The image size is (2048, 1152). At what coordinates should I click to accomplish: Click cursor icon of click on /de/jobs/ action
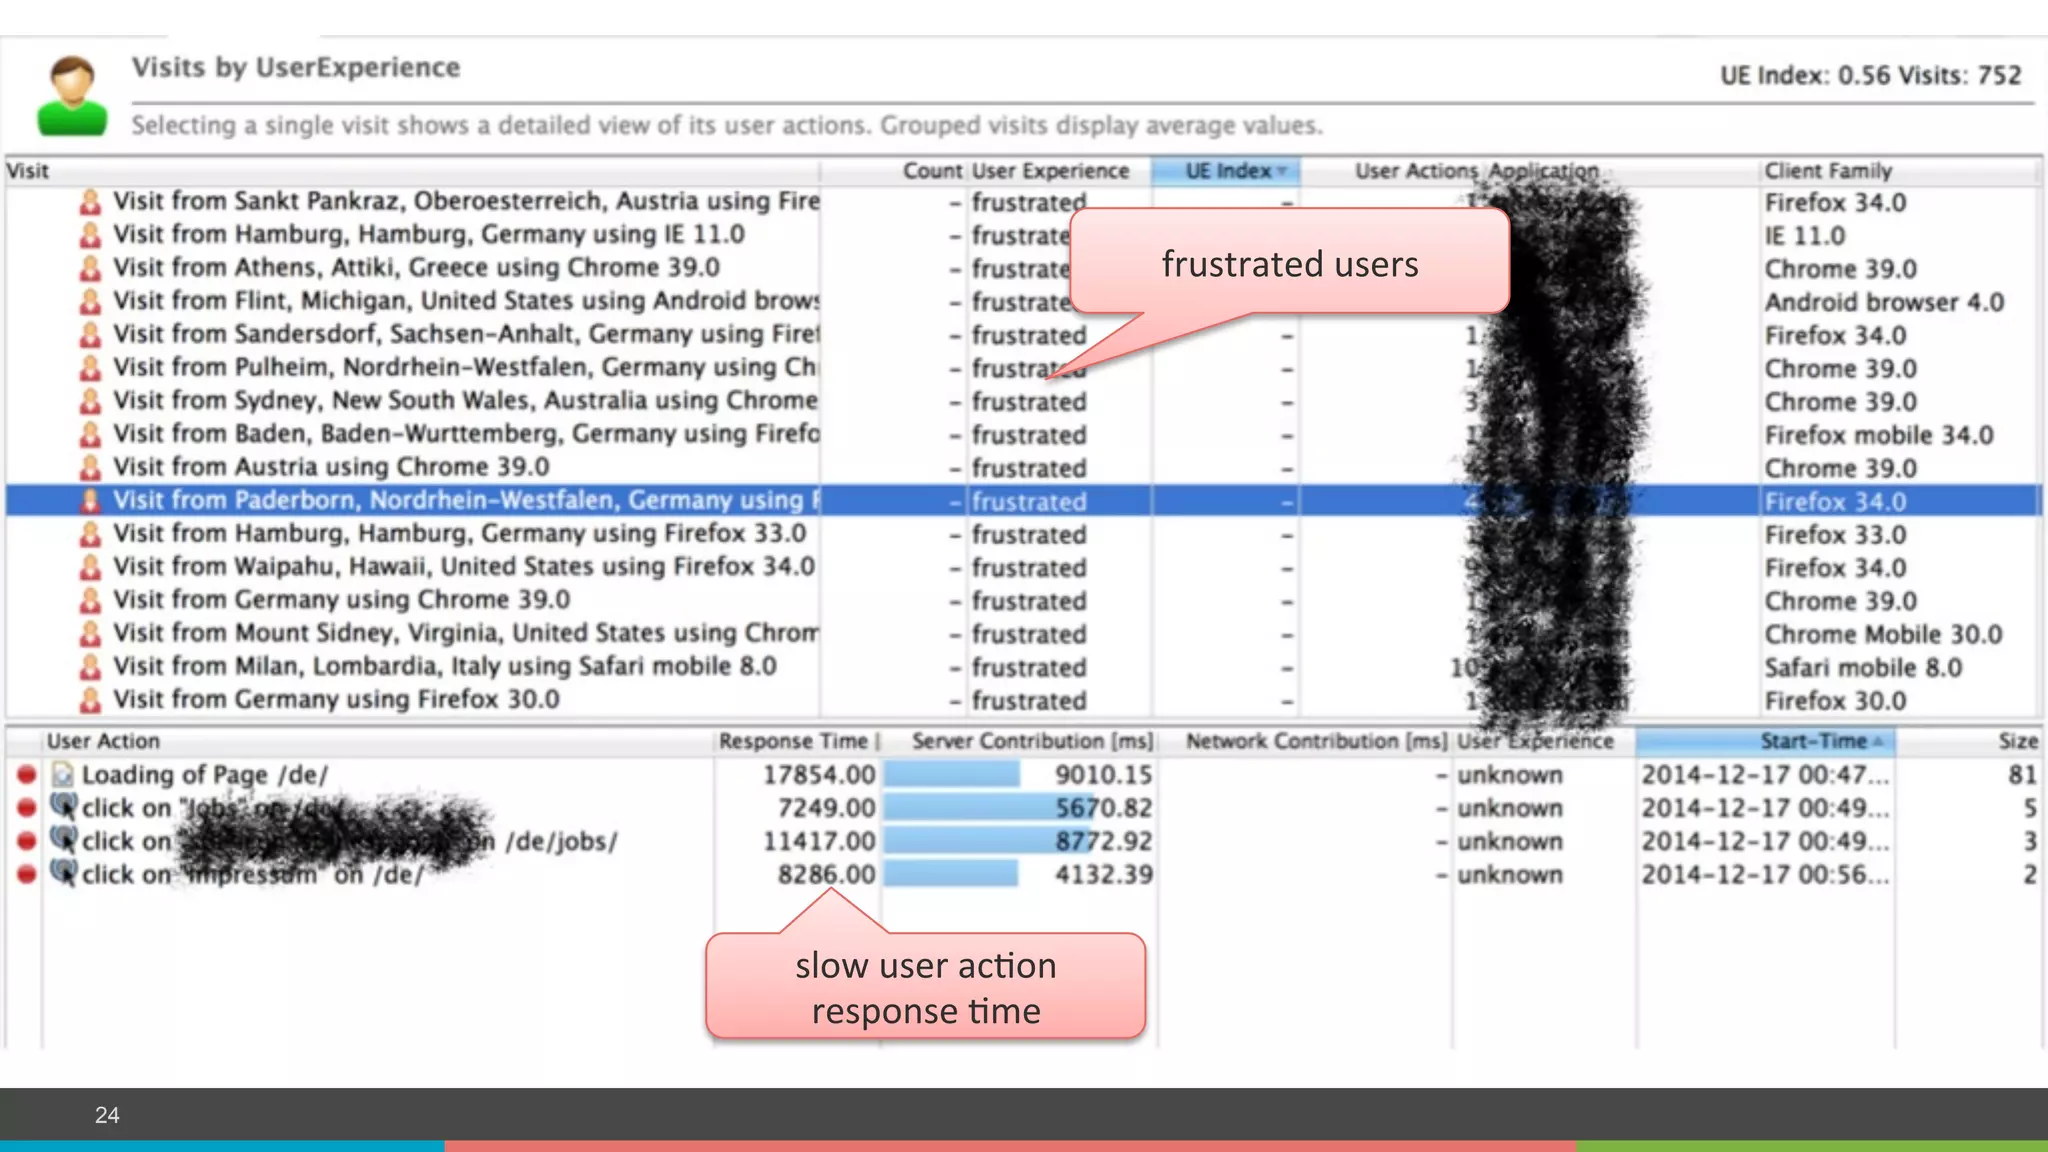coord(63,839)
